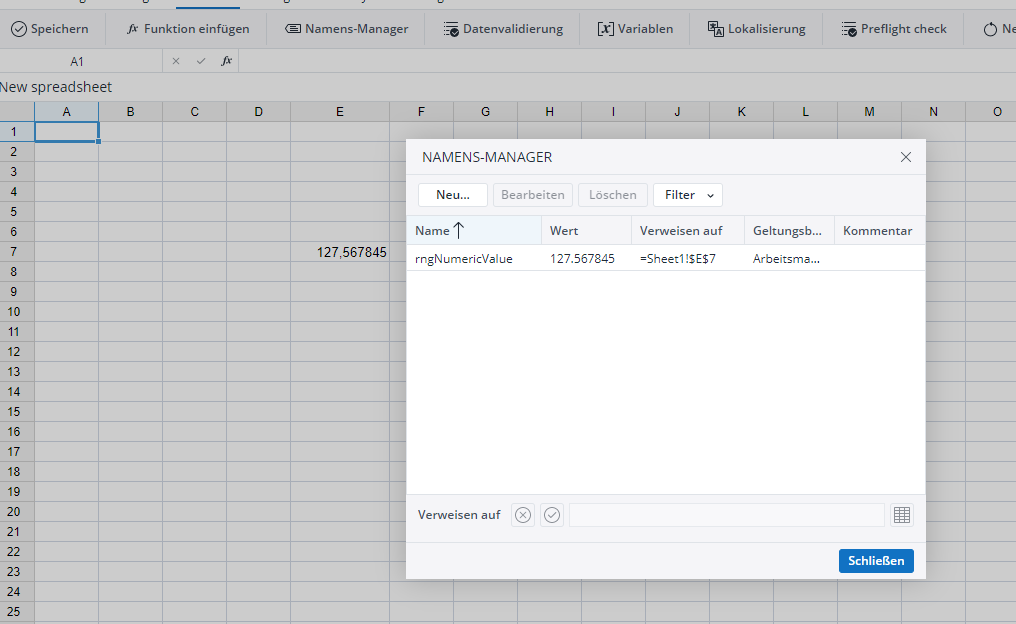The image size is (1016, 624).
Task: Click the A1 cell name box
Action: coord(78,61)
